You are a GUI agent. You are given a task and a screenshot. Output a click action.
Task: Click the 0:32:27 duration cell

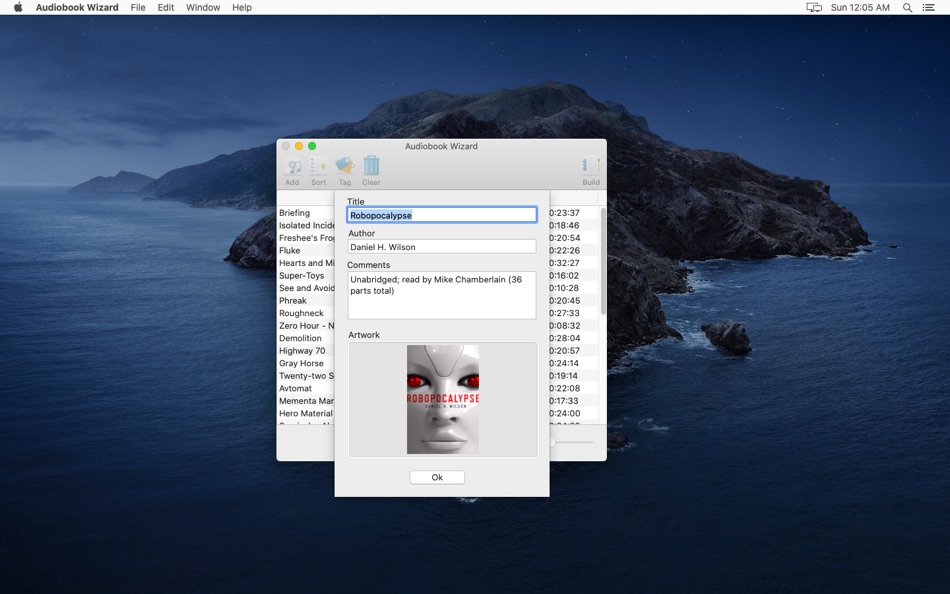(564, 263)
